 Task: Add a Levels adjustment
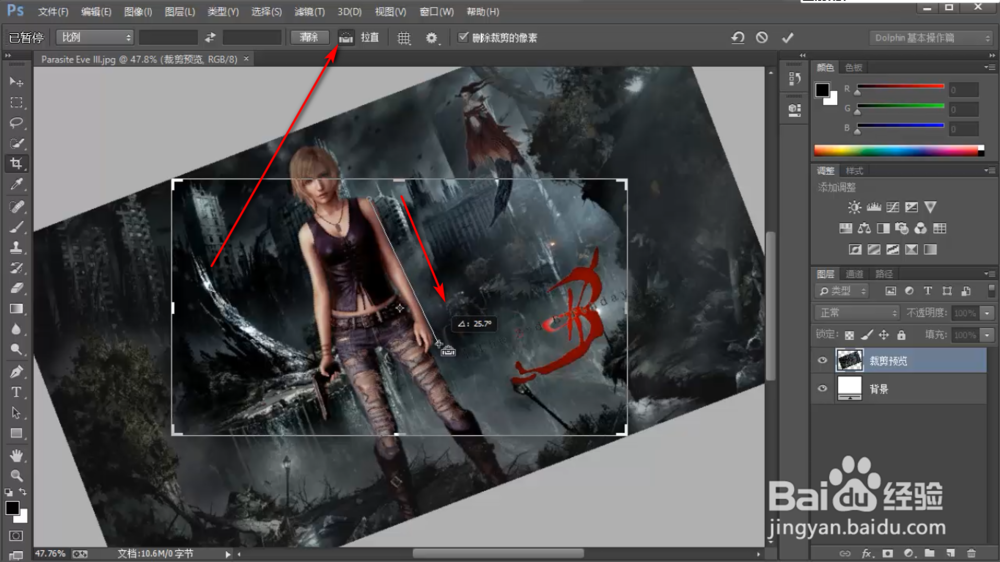tap(874, 207)
